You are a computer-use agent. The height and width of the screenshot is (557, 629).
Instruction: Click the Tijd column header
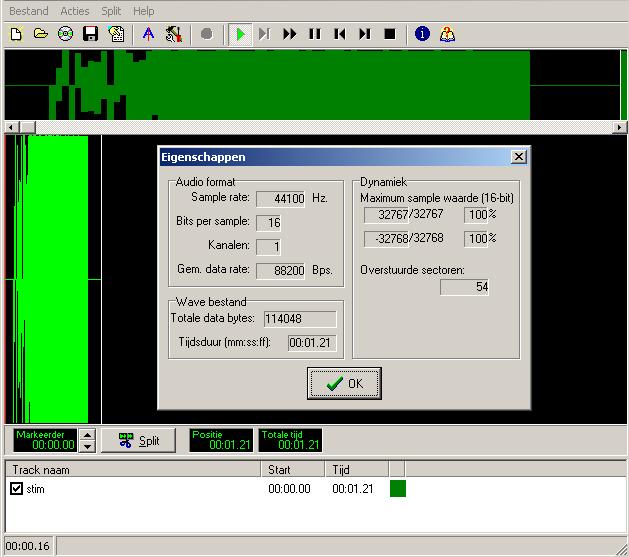click(357, 469)
